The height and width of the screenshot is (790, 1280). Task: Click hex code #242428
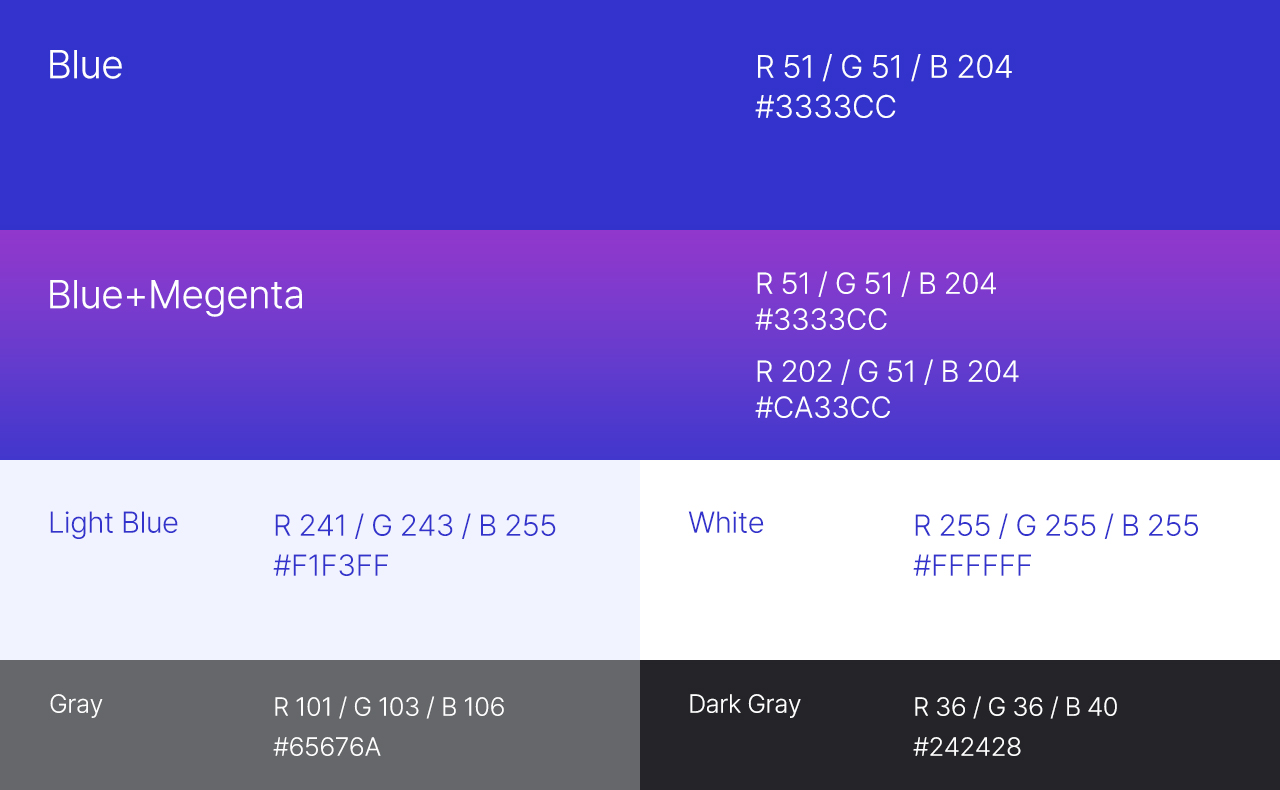(967, 747)
